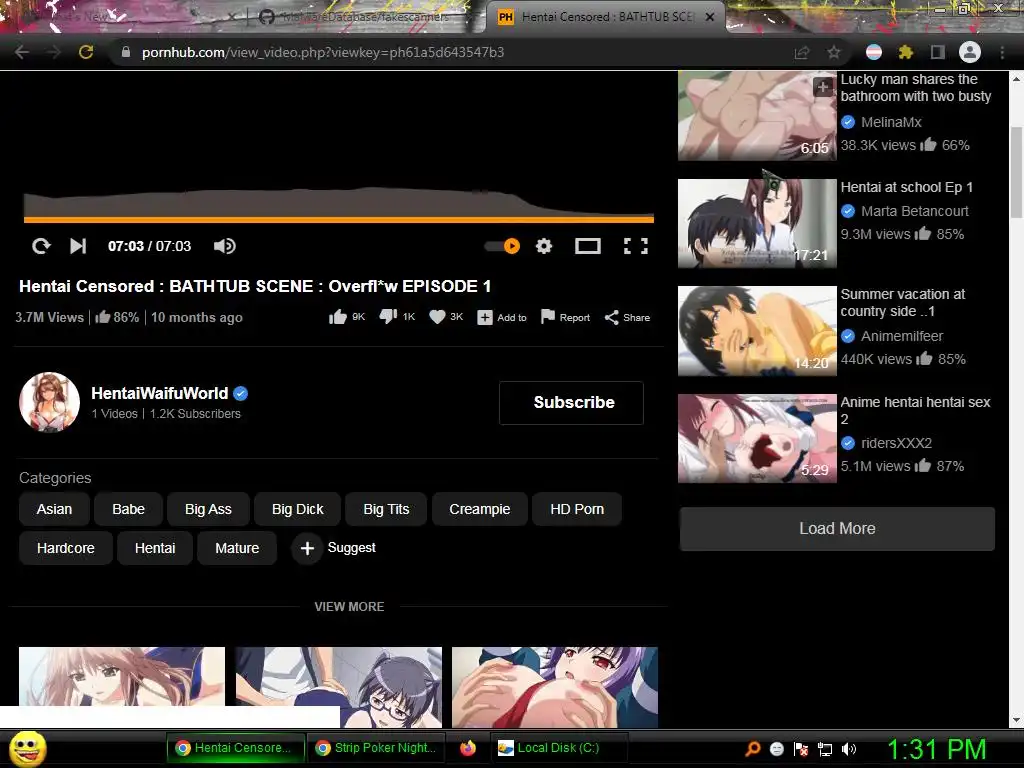Enter fullscreen video mode

coord(635,246)
